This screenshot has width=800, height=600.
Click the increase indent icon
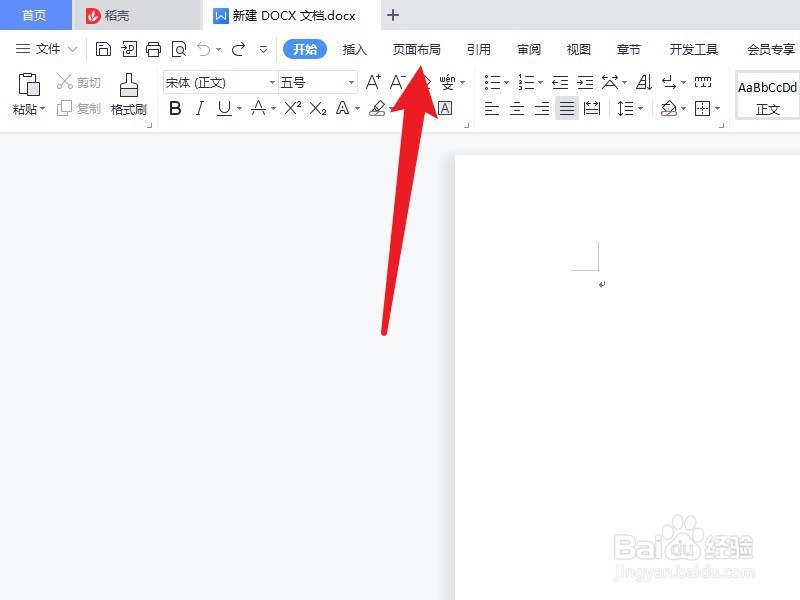click(585, 82)
